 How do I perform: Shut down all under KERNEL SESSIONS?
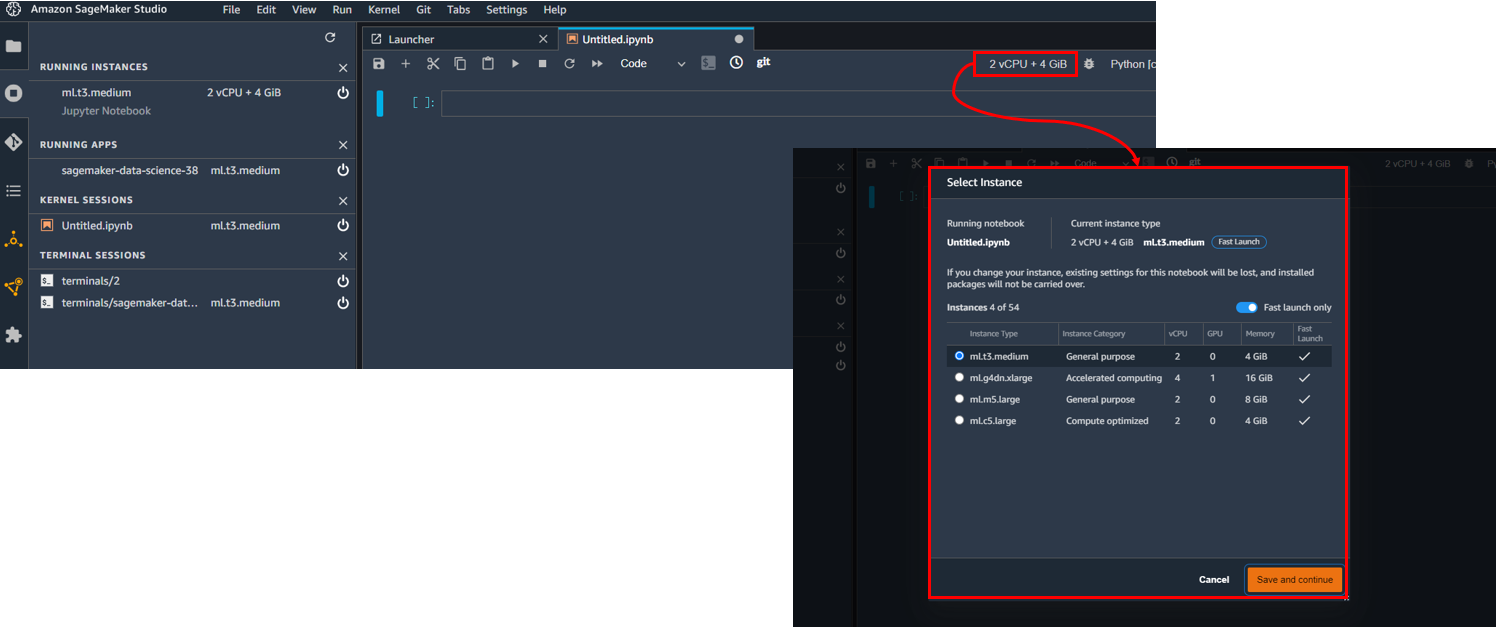[x=343, y=200]
